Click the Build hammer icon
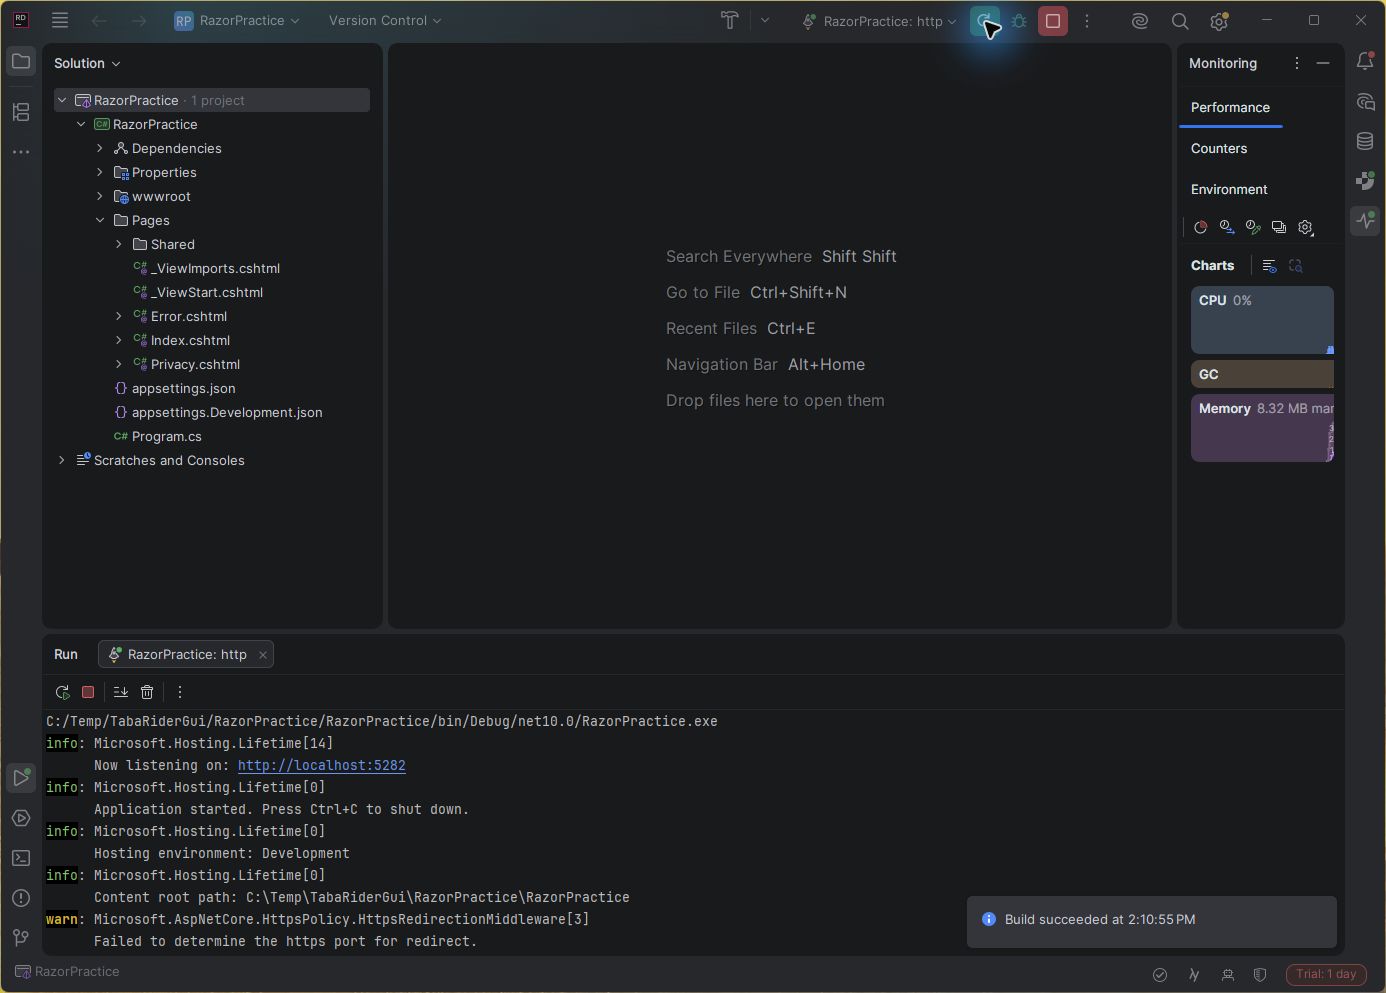The width and height of the screenshot is (1386, 993). tap(730, 21)
